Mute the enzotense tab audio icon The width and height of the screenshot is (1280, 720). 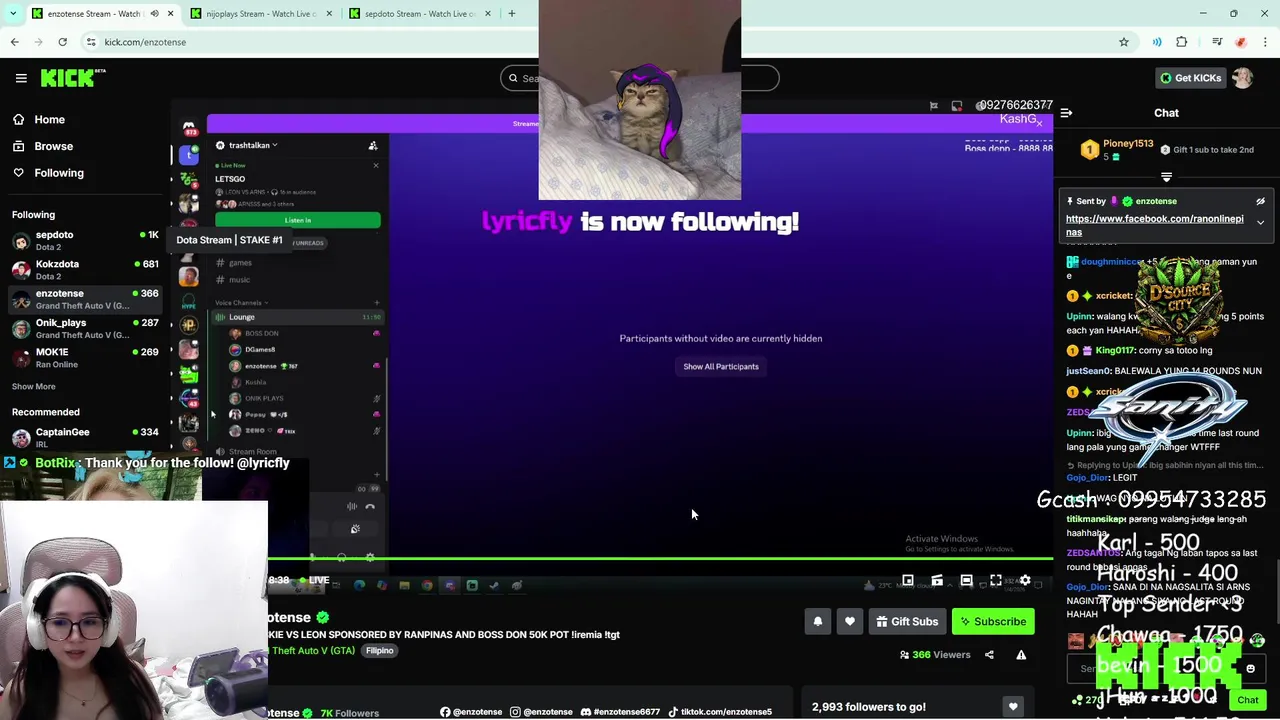[x=154, y=14]
